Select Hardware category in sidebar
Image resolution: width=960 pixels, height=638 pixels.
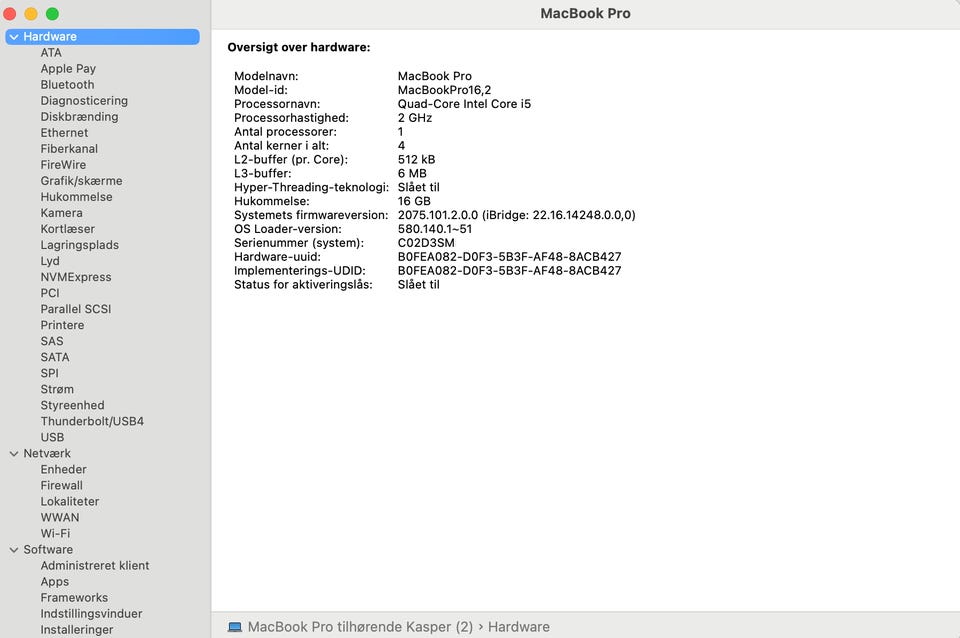[102, 37]
